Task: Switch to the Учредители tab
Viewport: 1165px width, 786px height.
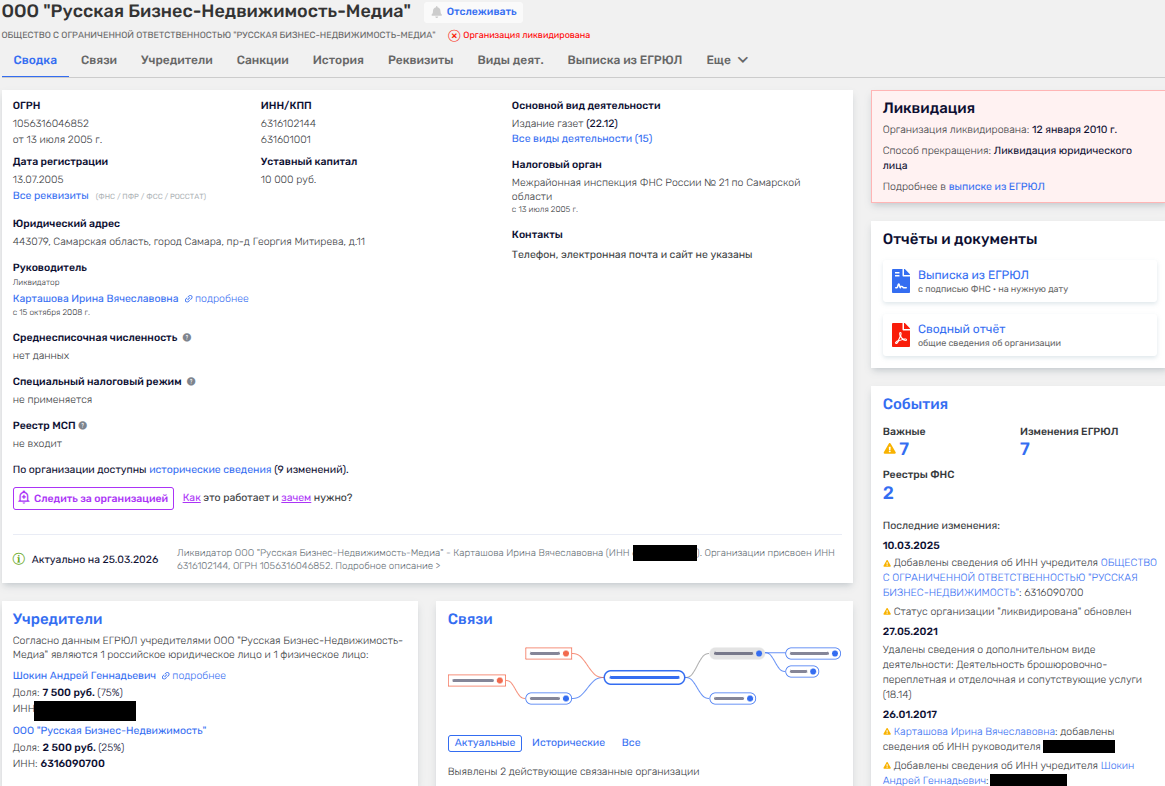Action: click(x=177, y=60)
